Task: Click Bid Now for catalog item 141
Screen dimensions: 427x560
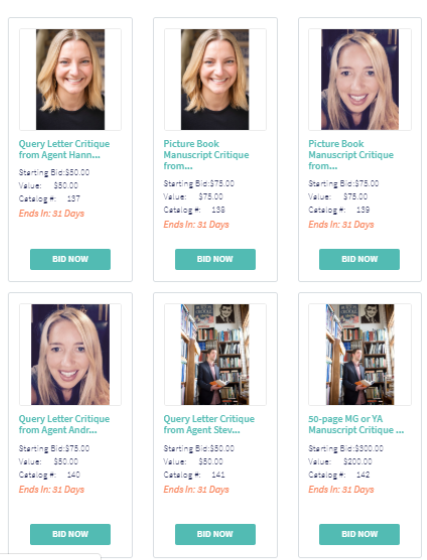Action: tap(215, 534)
